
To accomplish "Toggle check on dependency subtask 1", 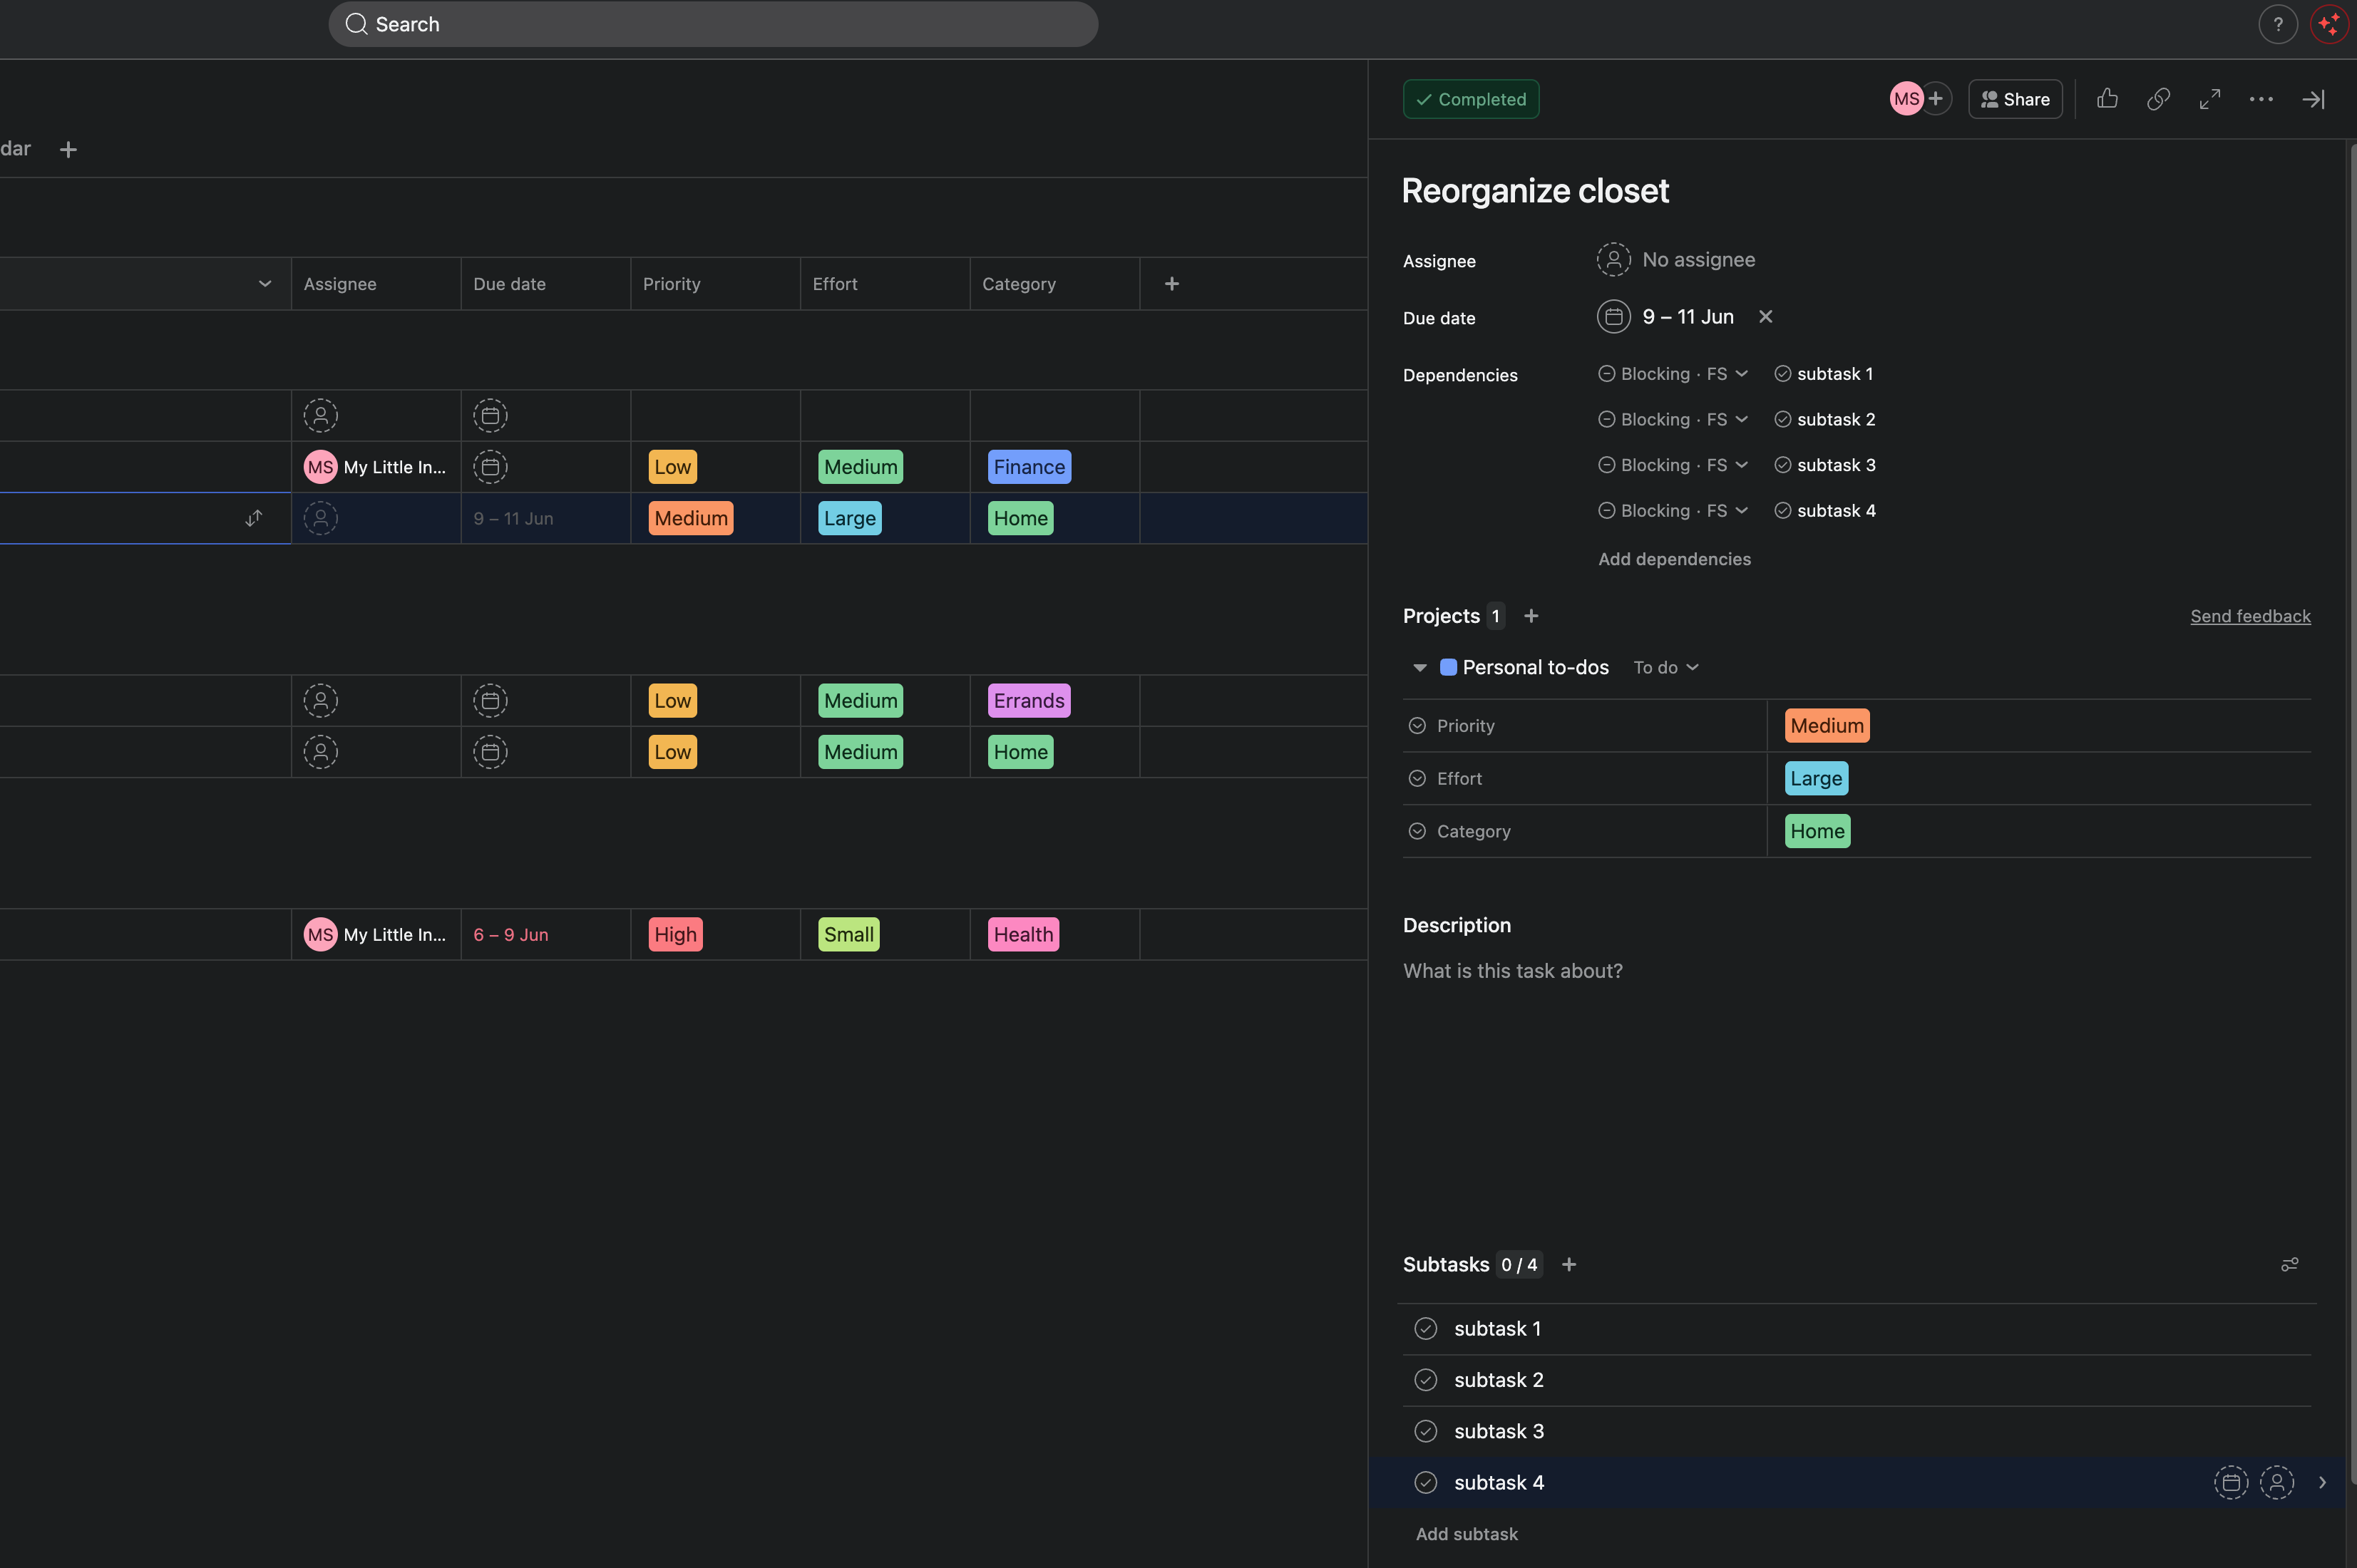I will coord(1783,374).
